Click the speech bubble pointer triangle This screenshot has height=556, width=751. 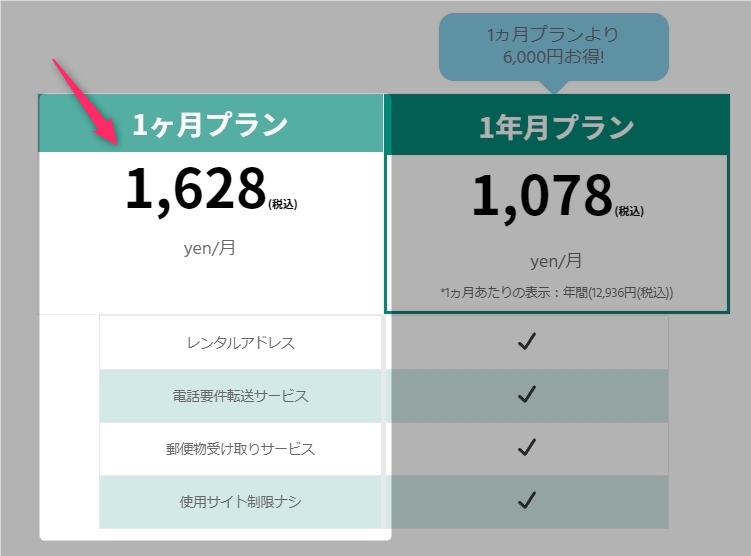click(x=554, y=87)
